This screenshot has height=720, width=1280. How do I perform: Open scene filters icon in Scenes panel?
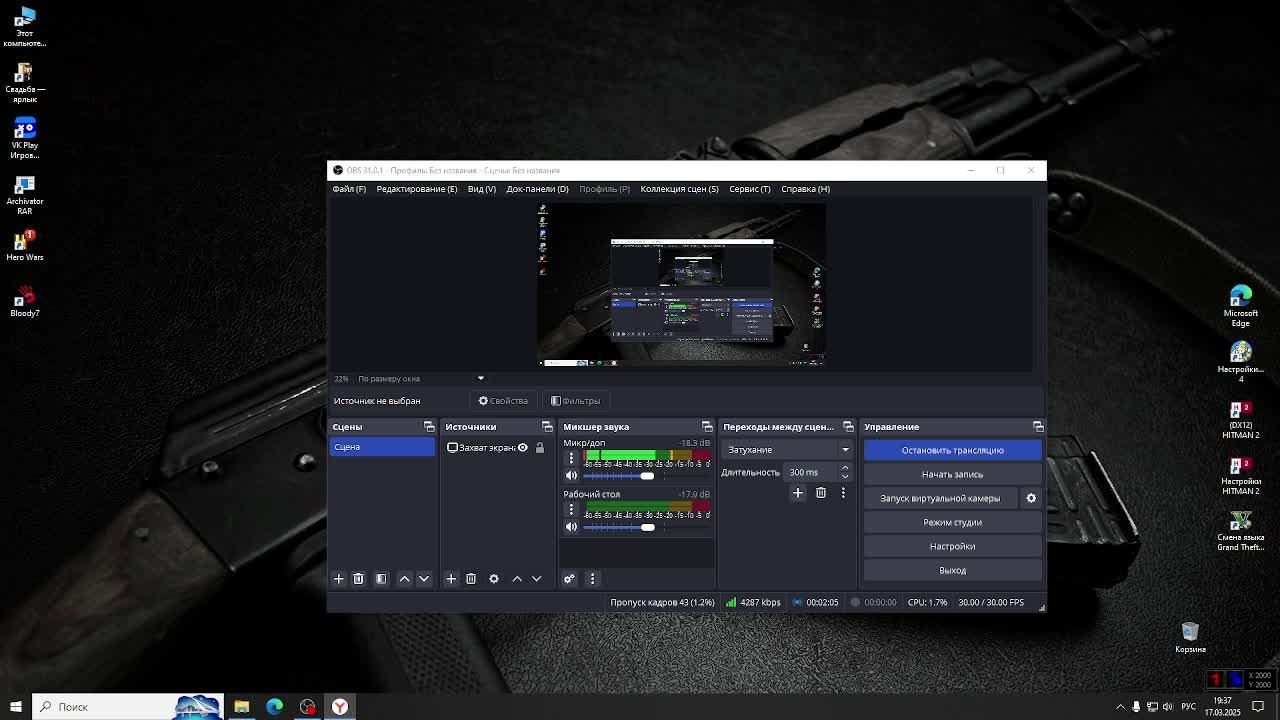(x=381, y=578)
